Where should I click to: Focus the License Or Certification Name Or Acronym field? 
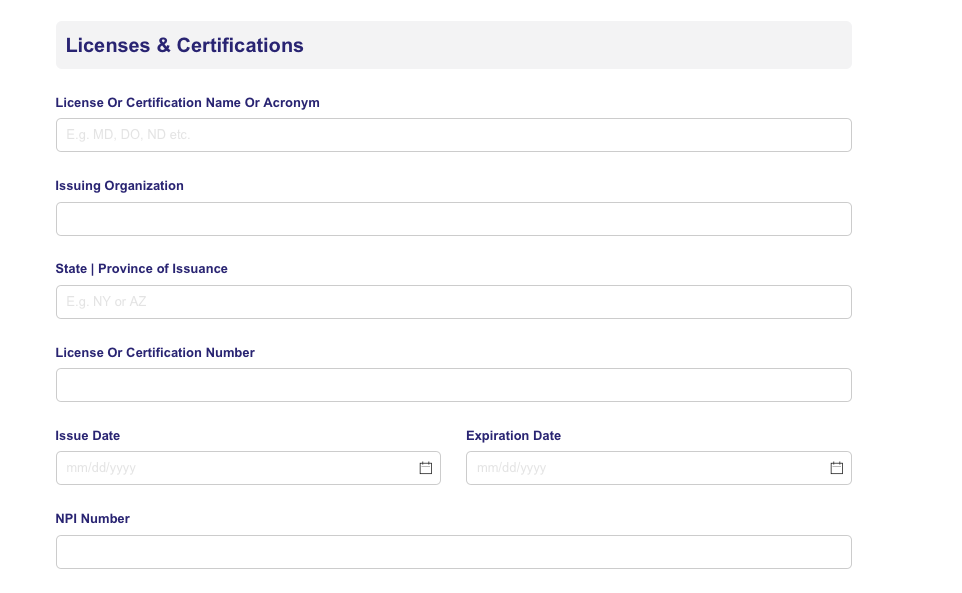coord(453,135)
